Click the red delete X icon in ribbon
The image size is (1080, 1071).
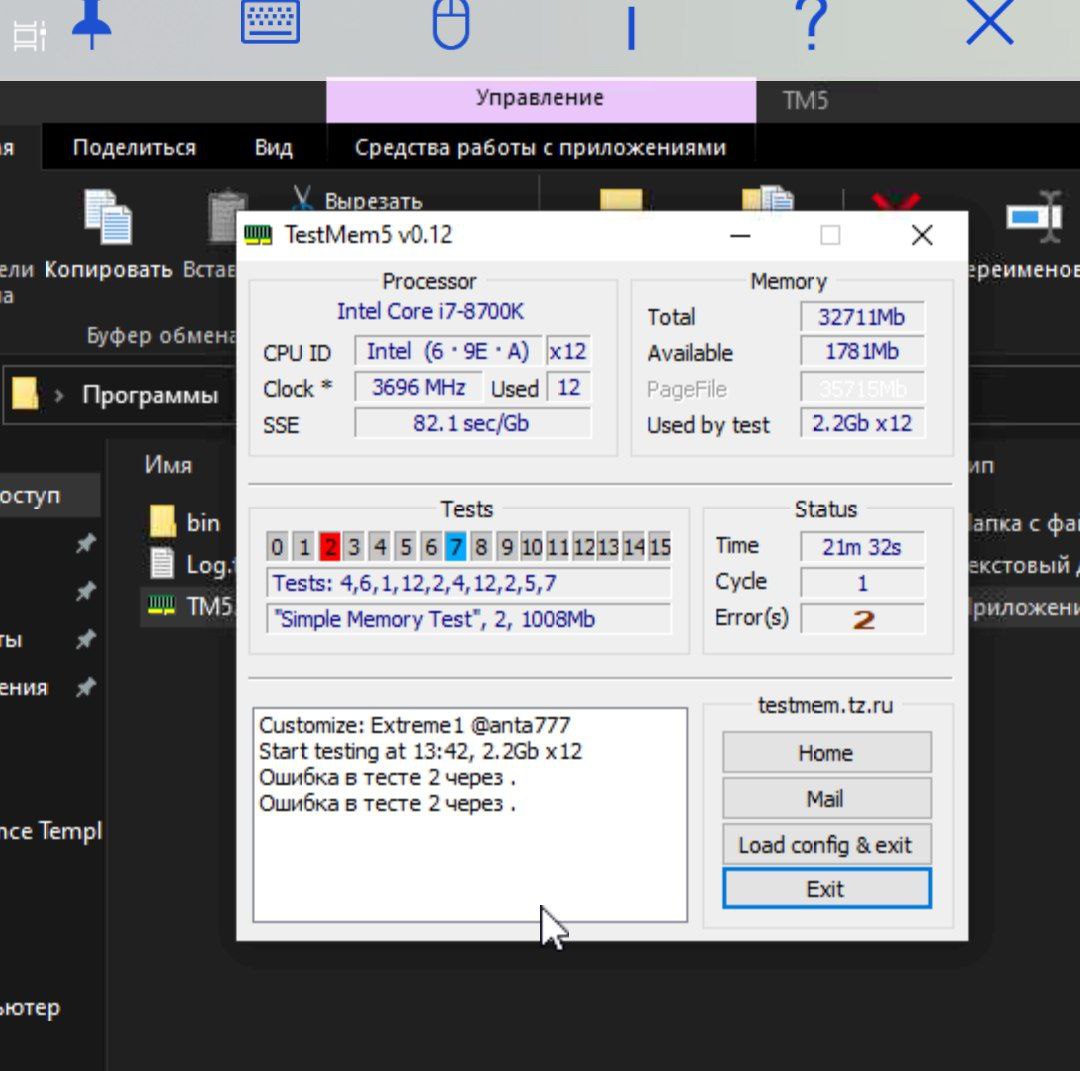tap(895, 202)
